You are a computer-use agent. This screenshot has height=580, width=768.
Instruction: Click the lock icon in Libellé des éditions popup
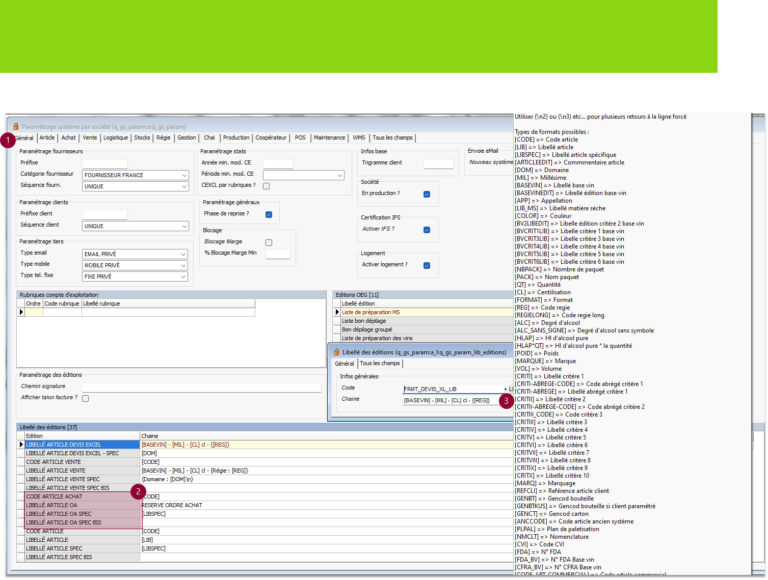click(x=336, y=352)
